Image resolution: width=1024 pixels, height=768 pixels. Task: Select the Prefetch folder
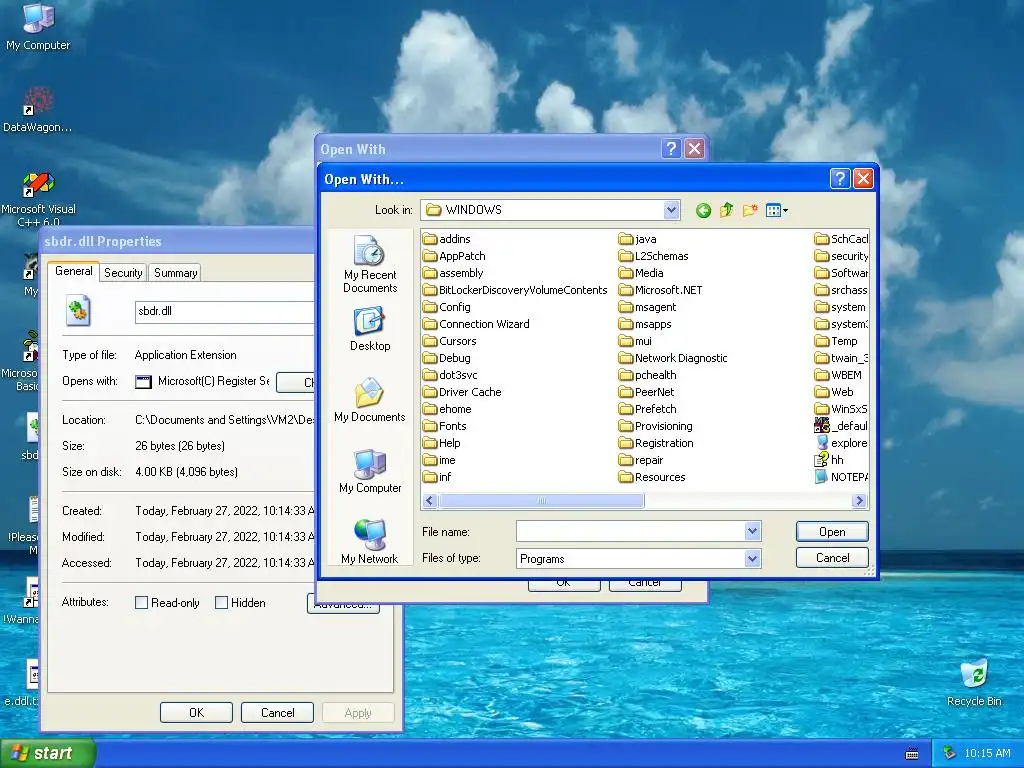click(x=648, y=409)
